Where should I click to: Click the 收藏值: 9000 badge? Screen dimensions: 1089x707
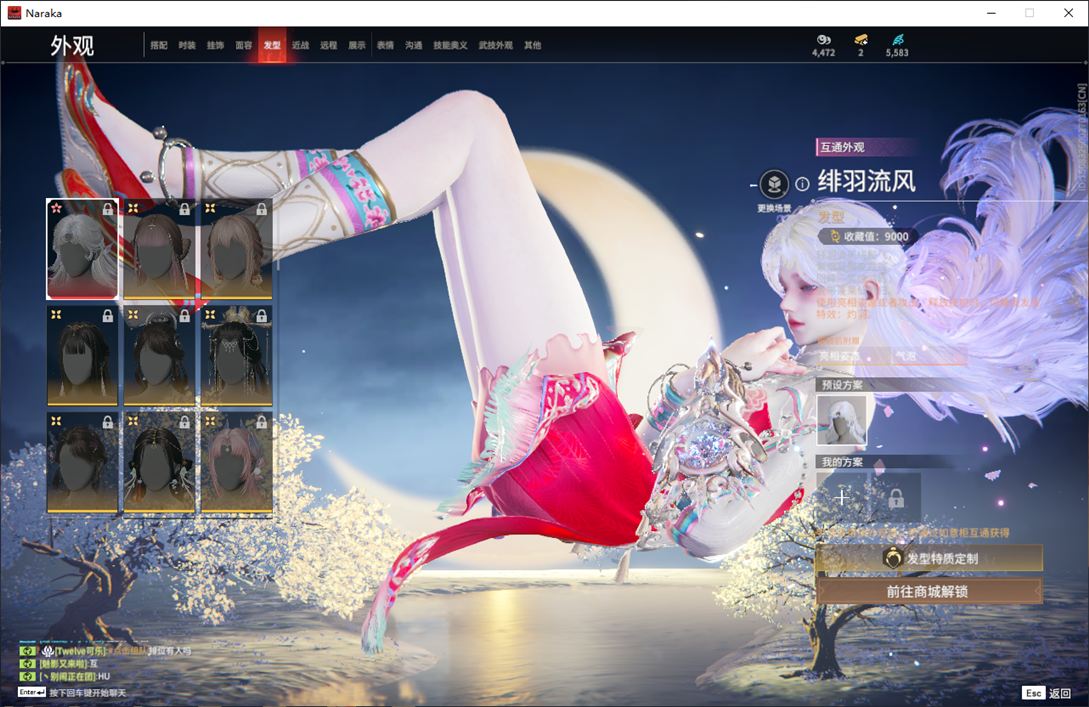870,236
